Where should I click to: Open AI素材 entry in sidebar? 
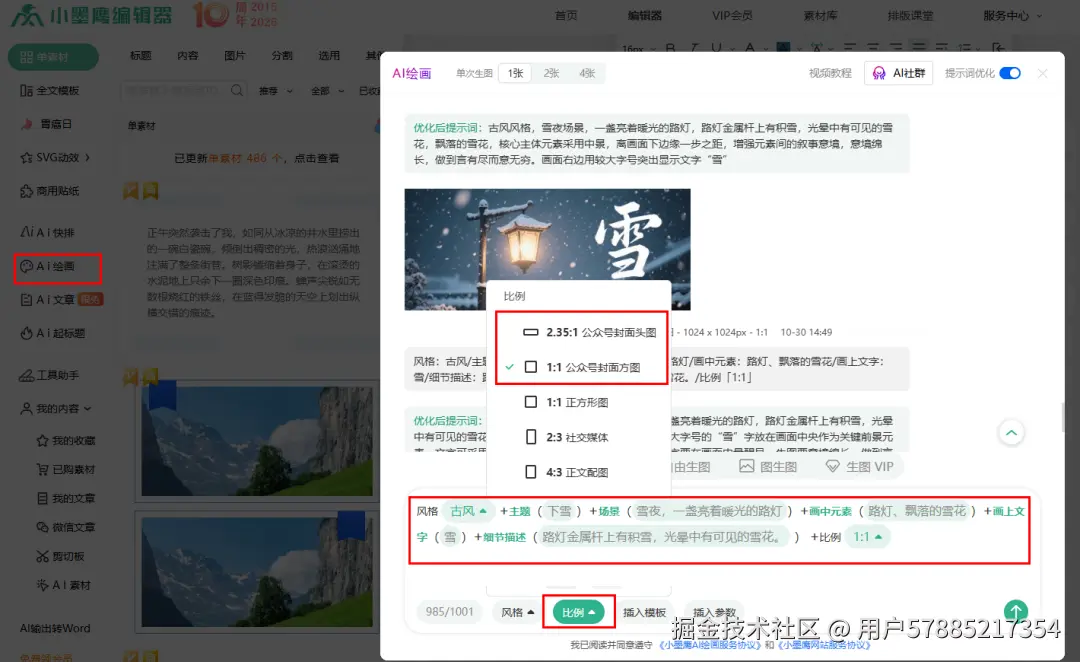point(63,585)
